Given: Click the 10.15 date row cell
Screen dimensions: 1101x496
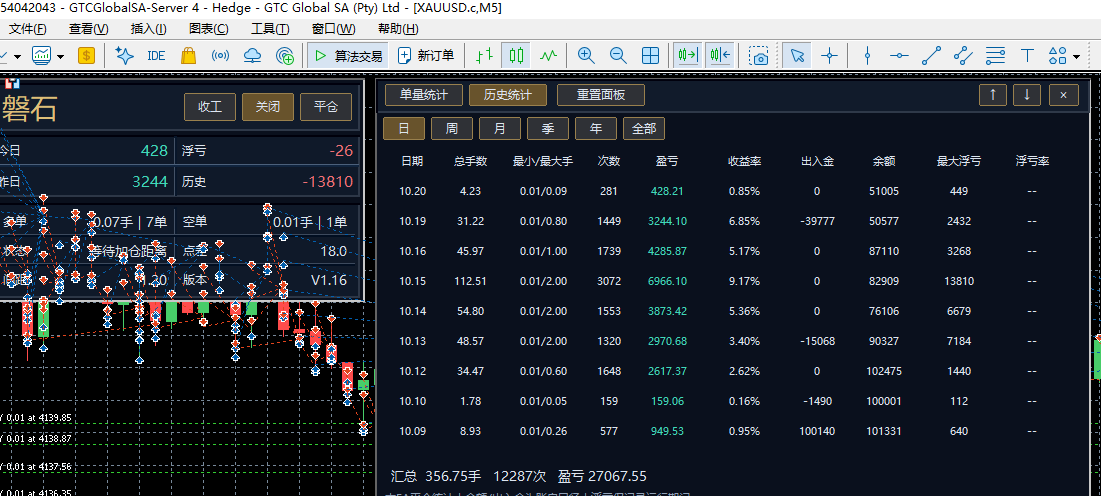Looking at the screenshot, I should coord(412,281).
